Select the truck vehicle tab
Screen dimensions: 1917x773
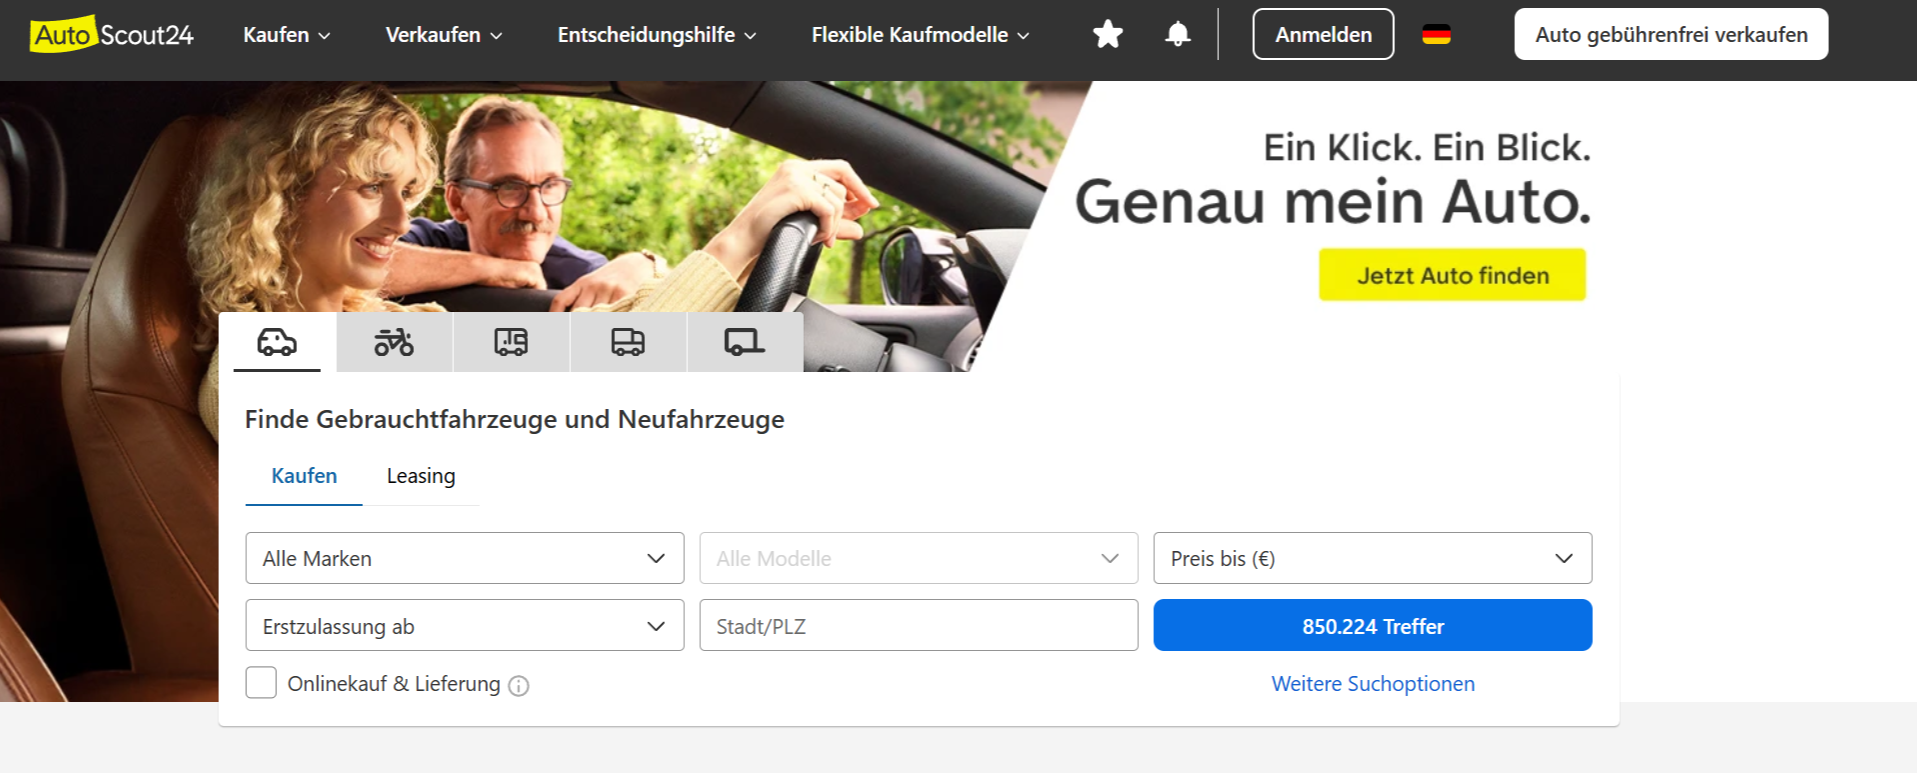tap(628, 342)
